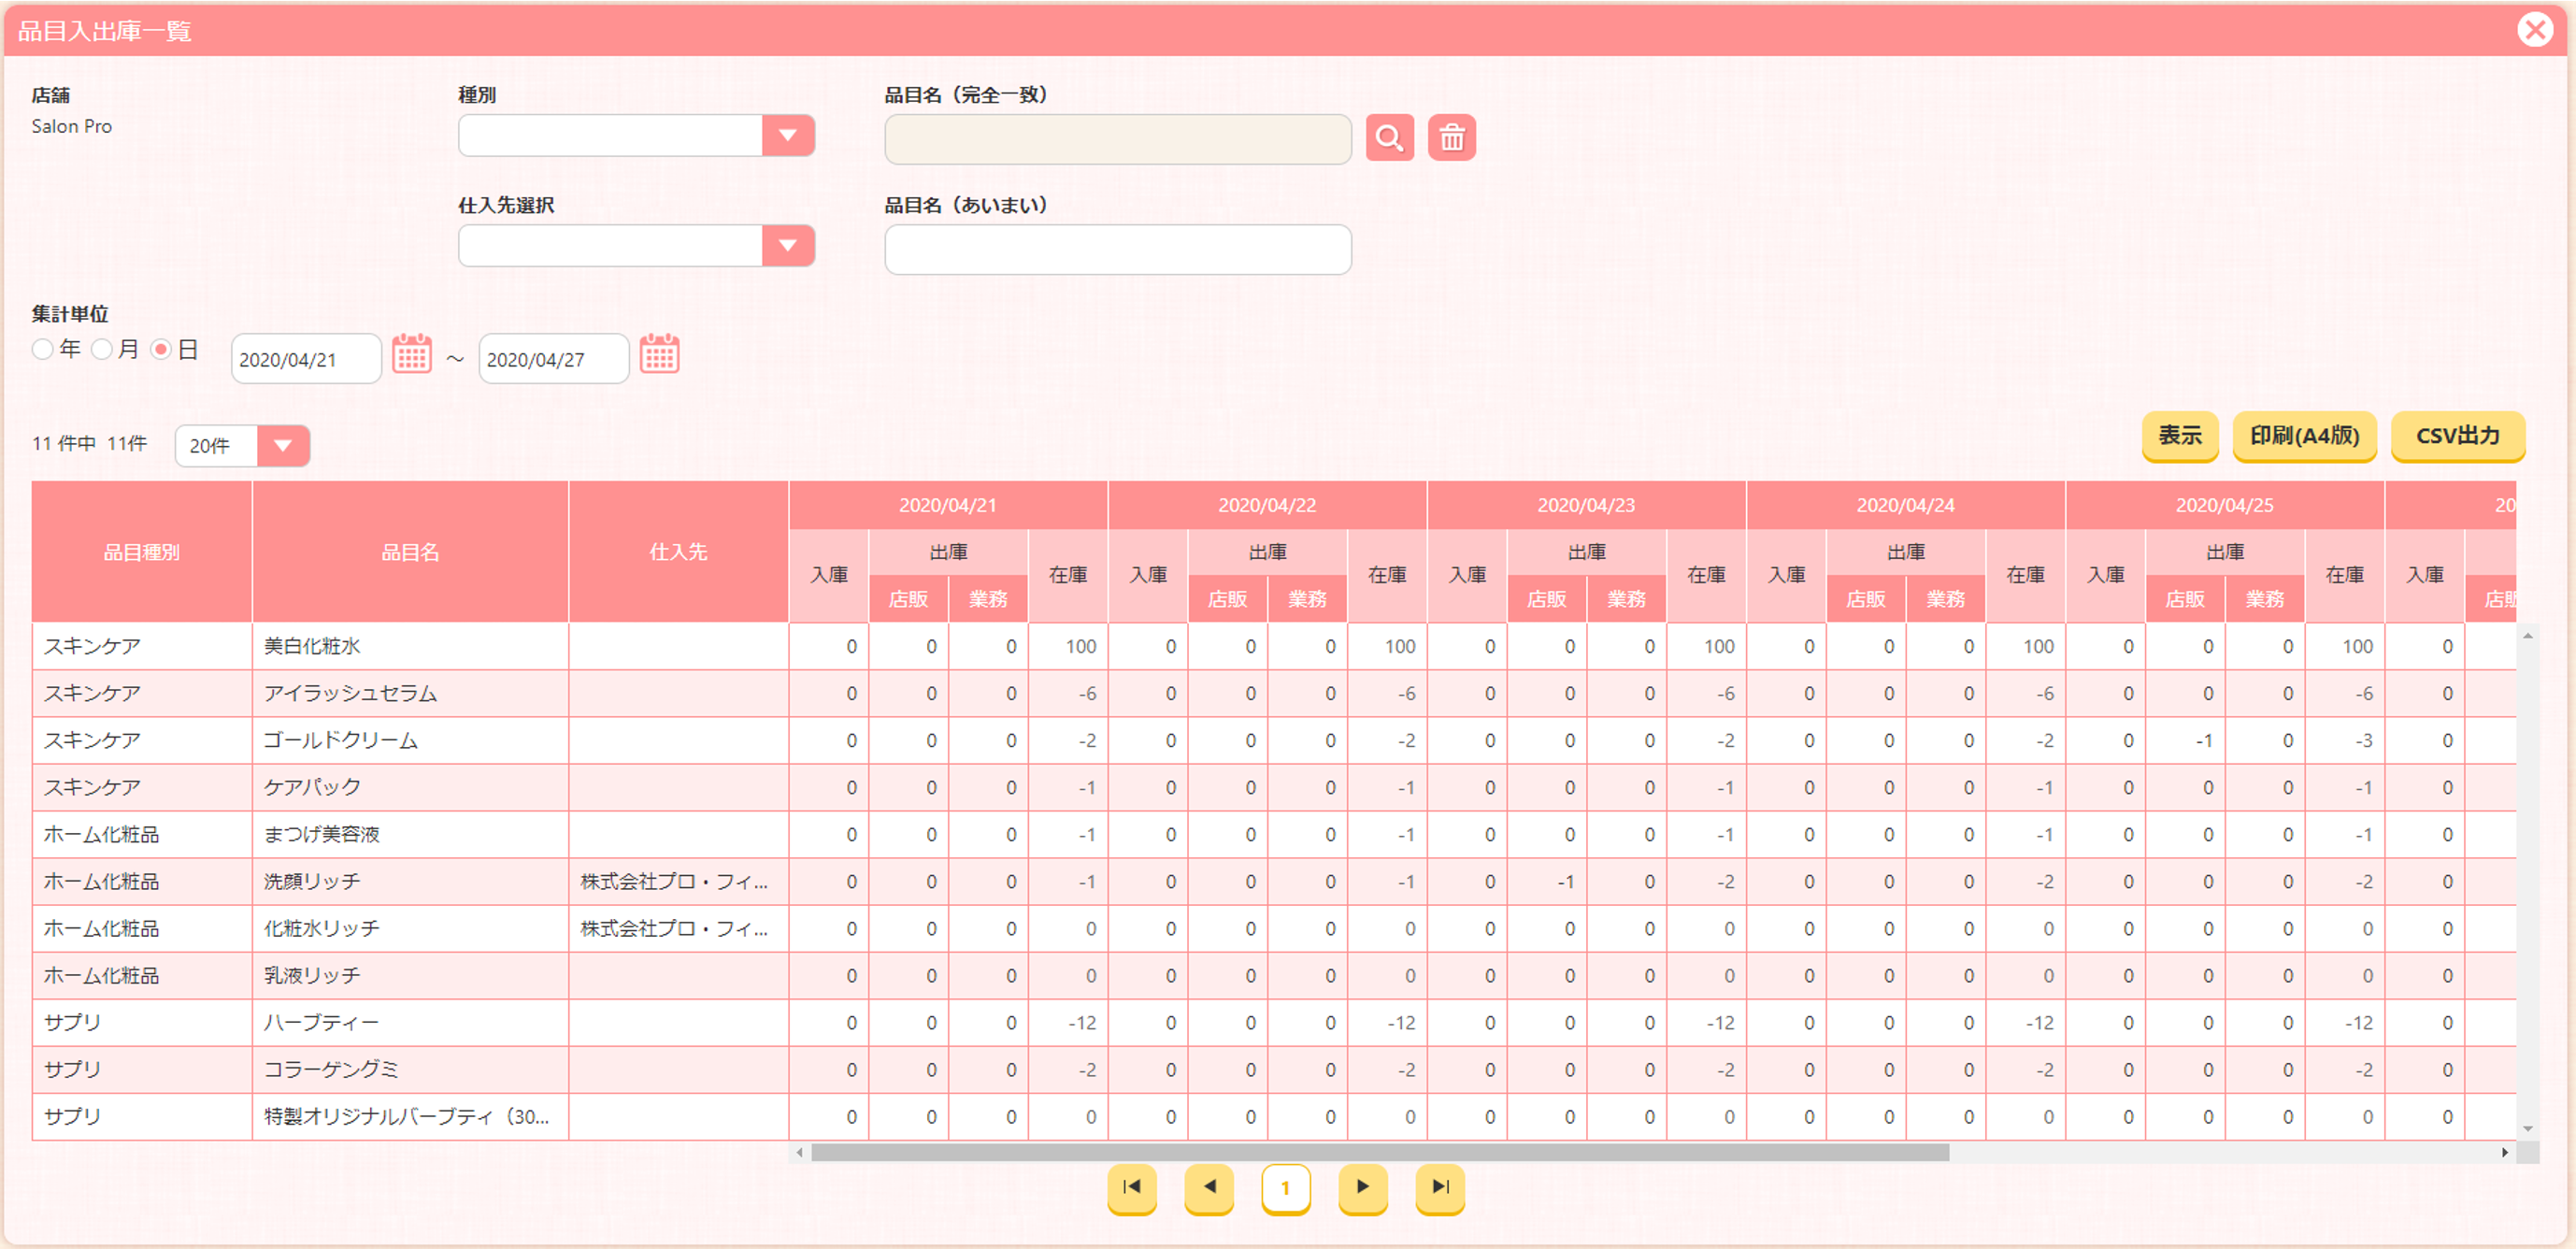Click the 品目種別 column header
This screenshot has width=2576, height=1249.
coord(142,552)
